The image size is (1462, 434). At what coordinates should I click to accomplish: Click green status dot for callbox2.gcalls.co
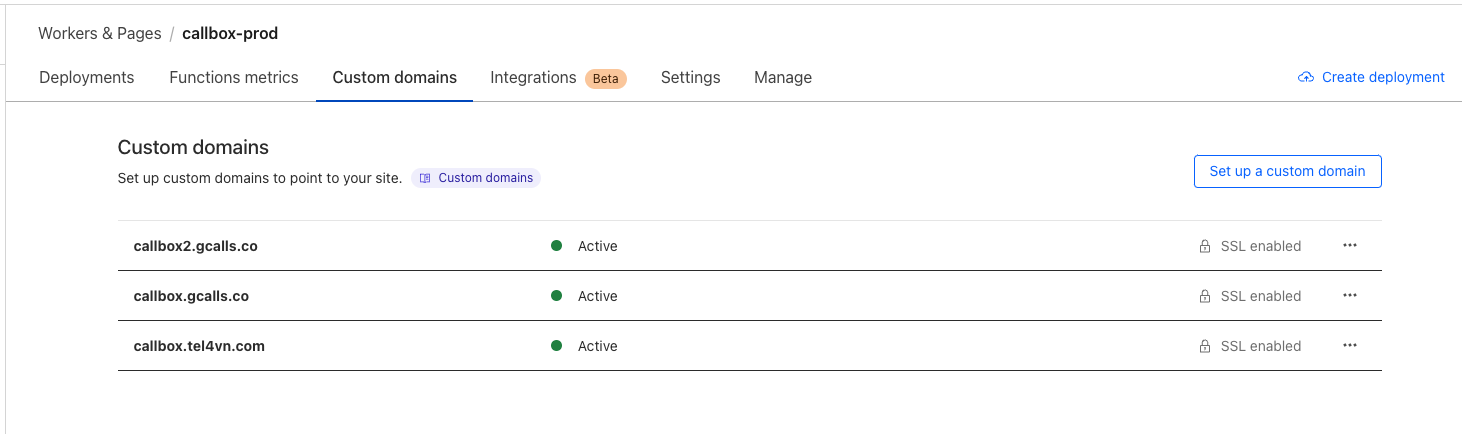[556, 246]
